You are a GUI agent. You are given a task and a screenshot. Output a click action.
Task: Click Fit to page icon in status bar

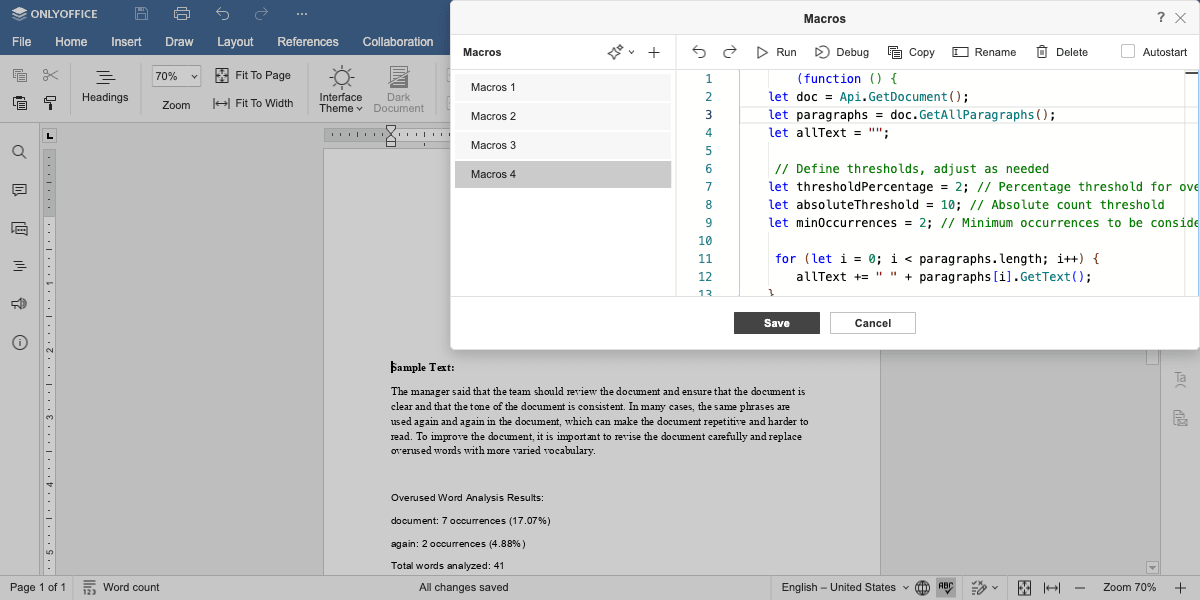point(1024,587)
